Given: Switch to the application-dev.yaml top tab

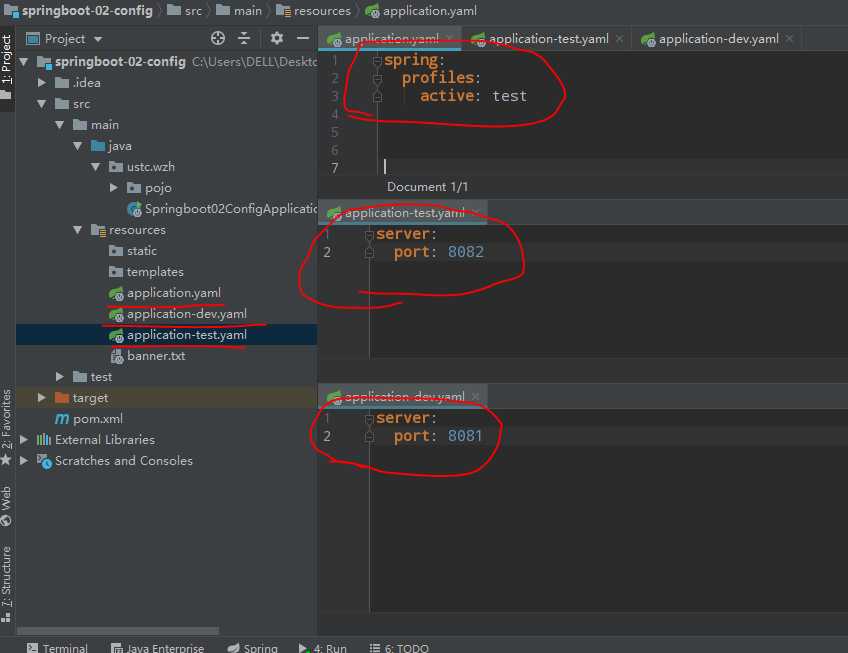Looking at the screenshot, I should click(x=718, y=39).
